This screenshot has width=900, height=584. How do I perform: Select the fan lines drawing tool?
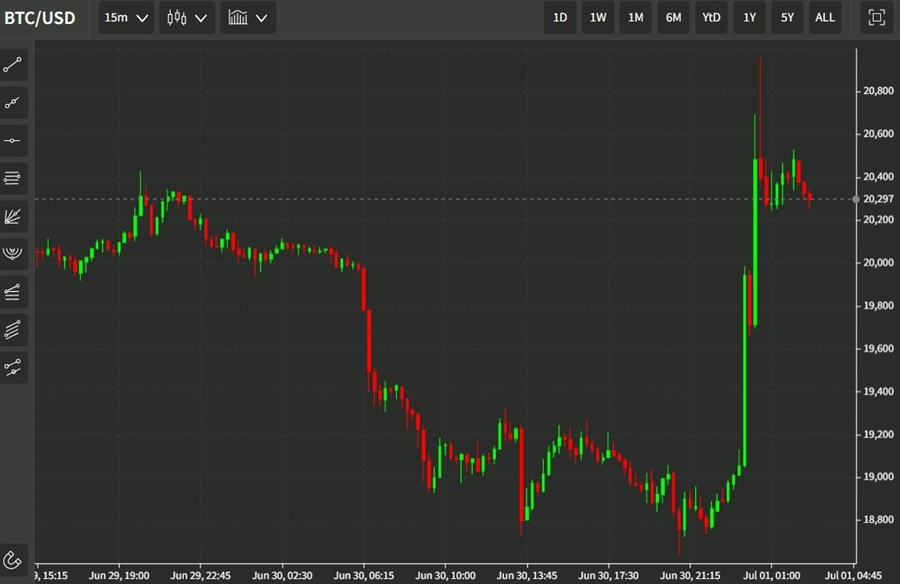pyautogui.click(x=13, y=216)
